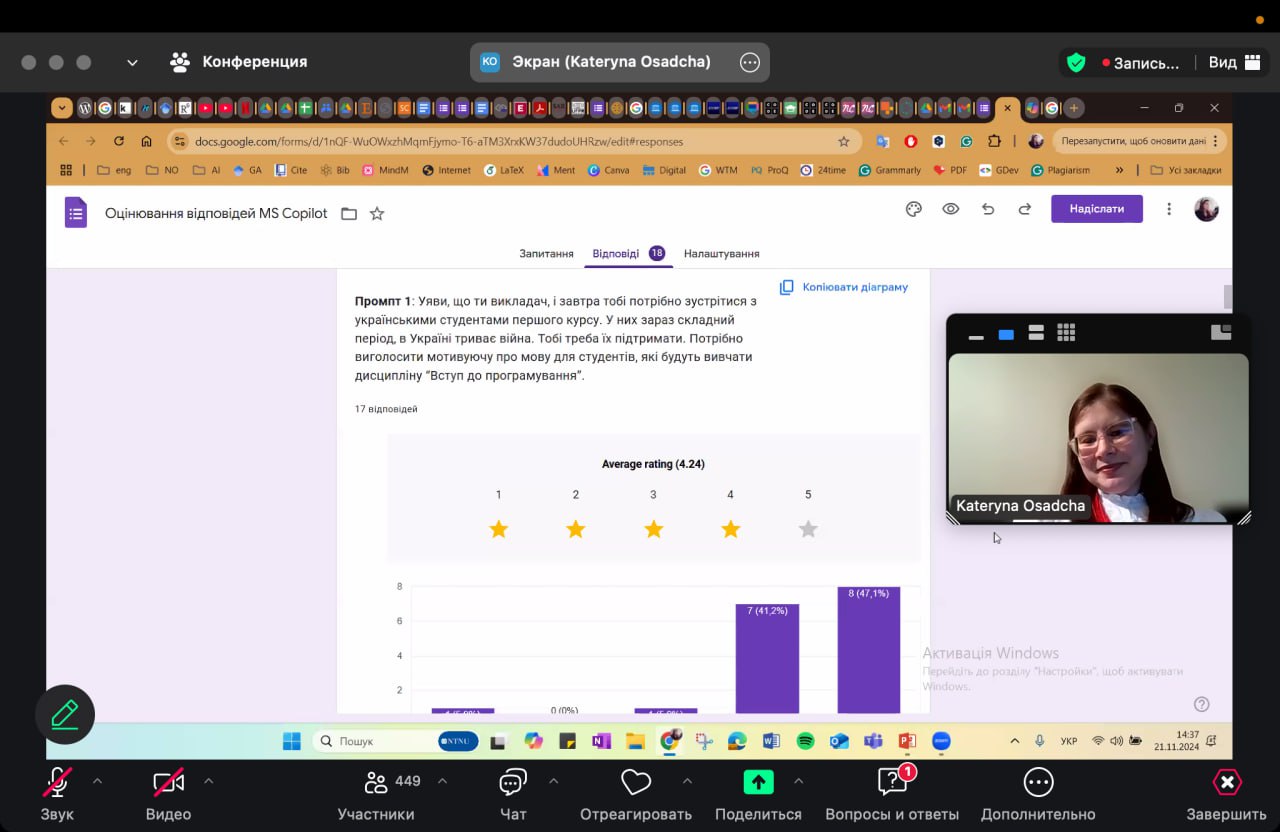Switch to the Налаштування tab
The width and height of the screenshot is (1280, 832).
click(721, 254)
